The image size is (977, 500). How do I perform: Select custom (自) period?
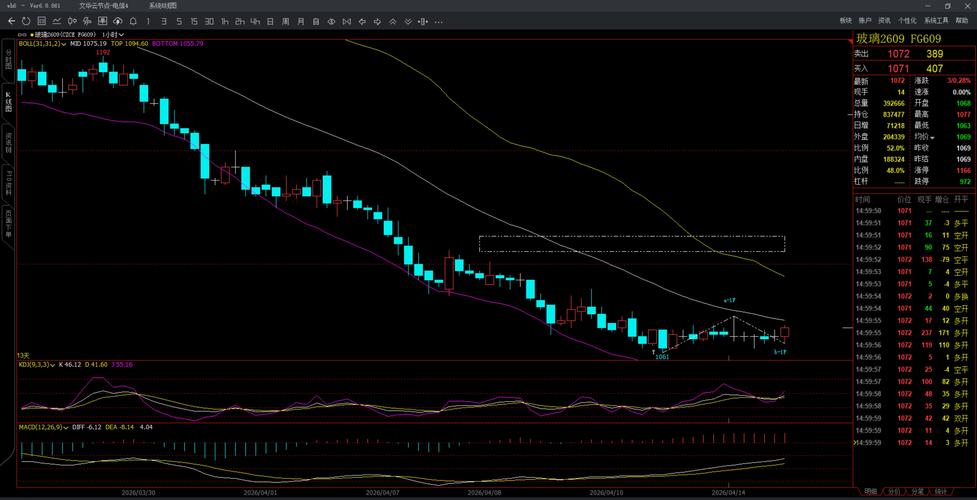316,21
